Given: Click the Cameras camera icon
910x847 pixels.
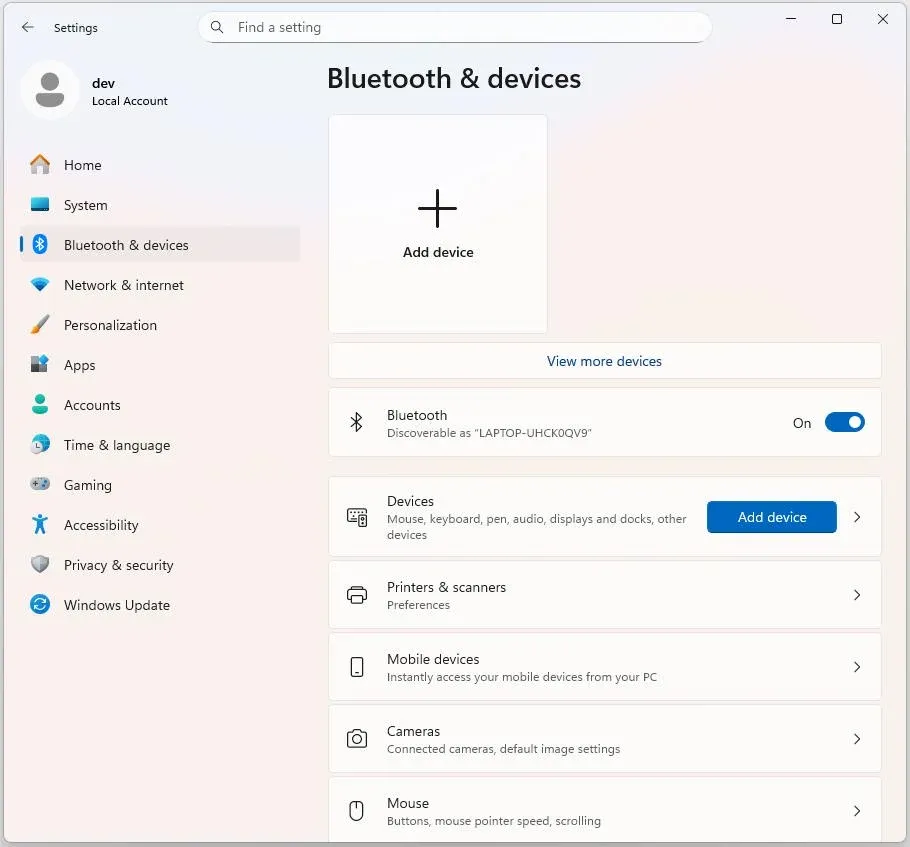Looking at the screenshot, I should pos(357,739).
